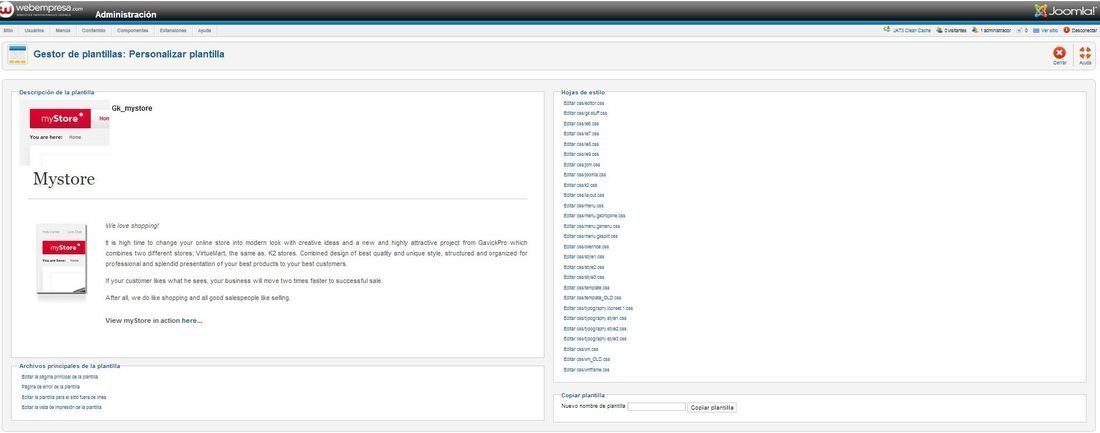This screenshot has width=1100, height=433.
Task: Open Editar css/typography.style2.css
Action: click(595, 328)
